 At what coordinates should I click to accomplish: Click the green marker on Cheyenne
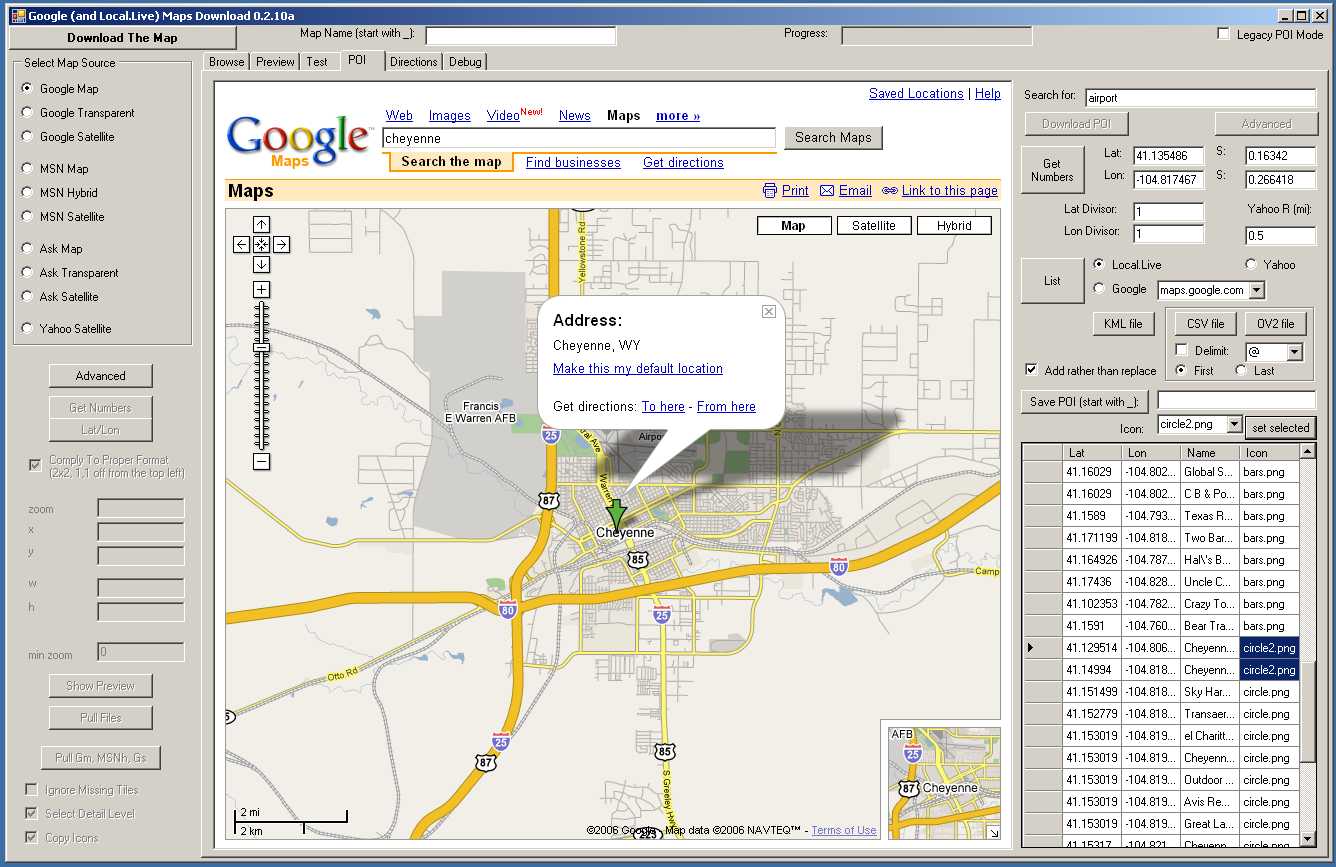(x=616, y=512)
